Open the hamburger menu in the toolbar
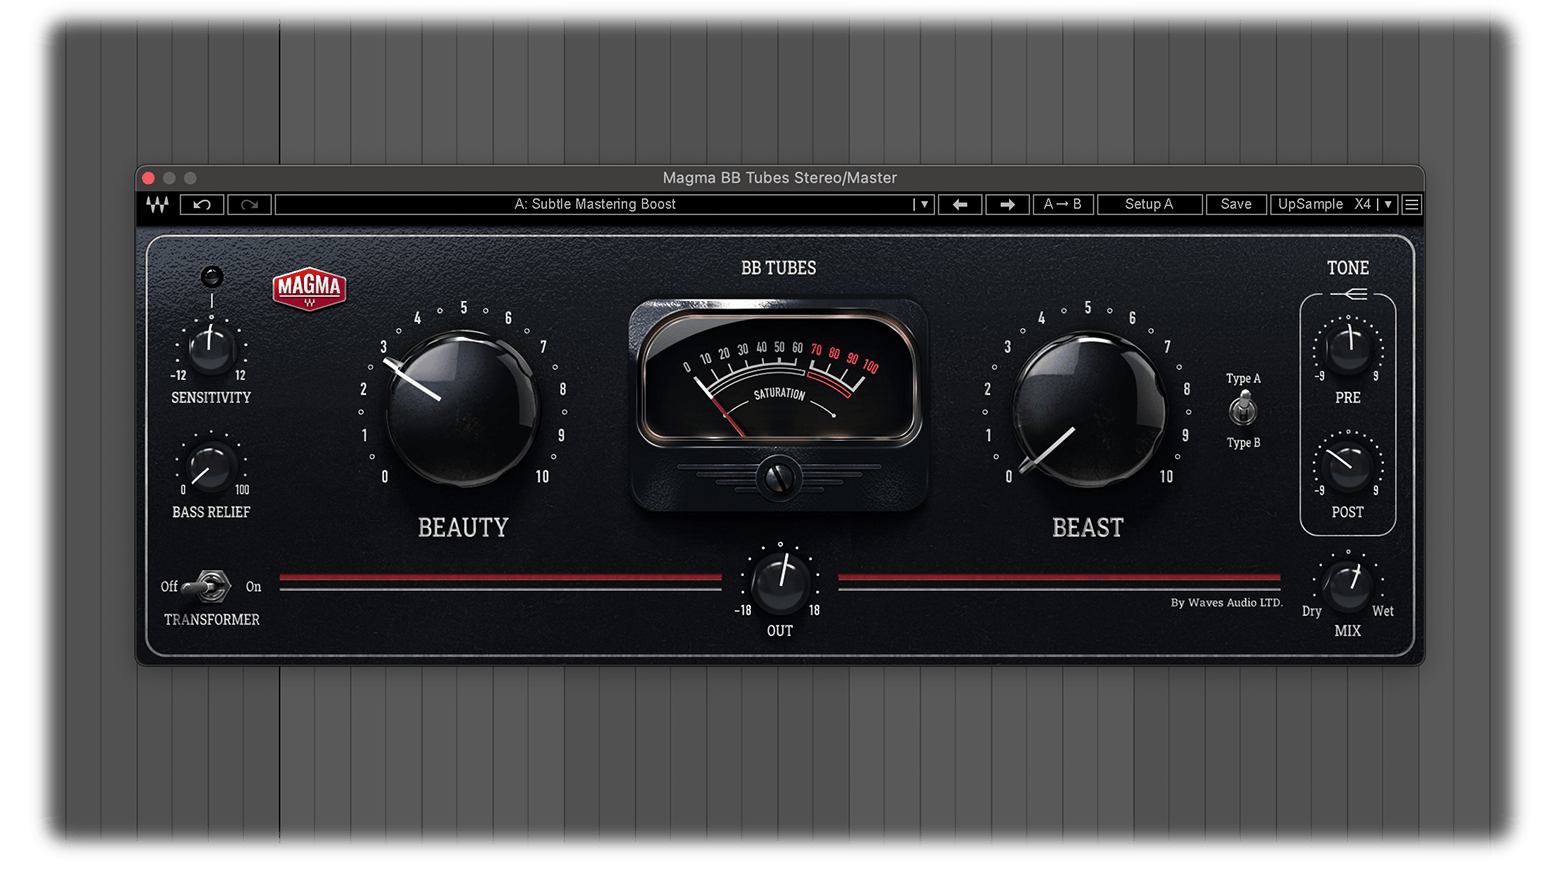 point(1412,204)
